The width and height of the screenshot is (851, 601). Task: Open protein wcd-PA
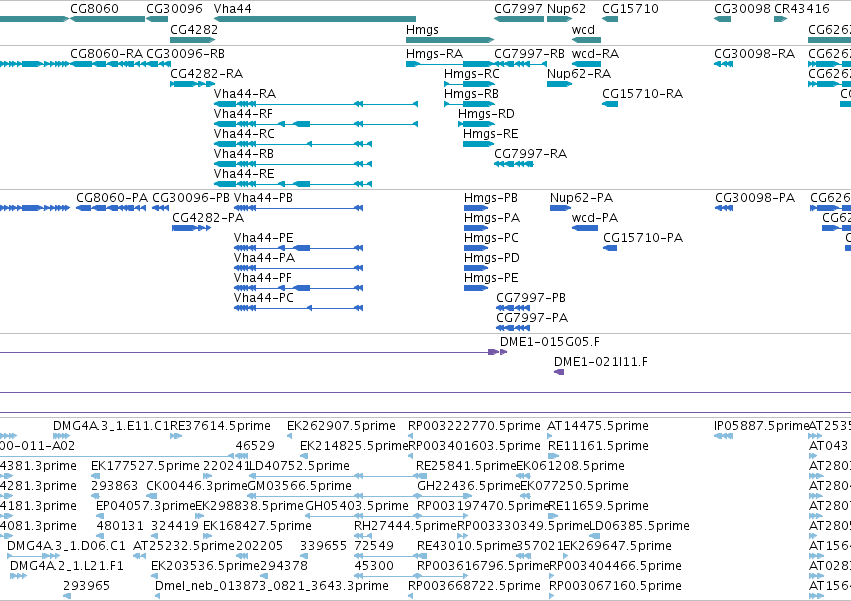point(595,218)
